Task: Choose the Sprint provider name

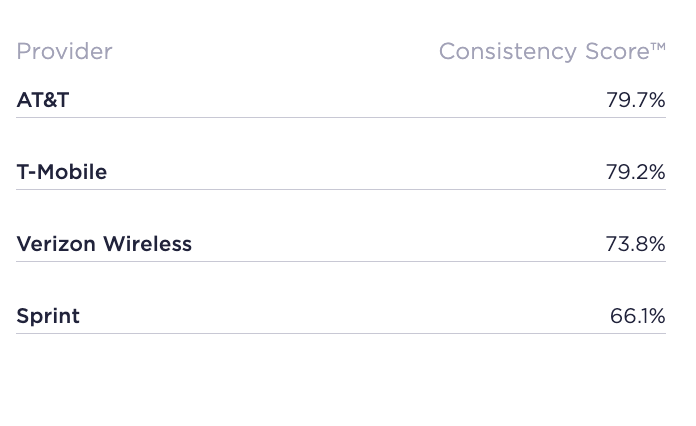Action: click(x=48, y=317)
